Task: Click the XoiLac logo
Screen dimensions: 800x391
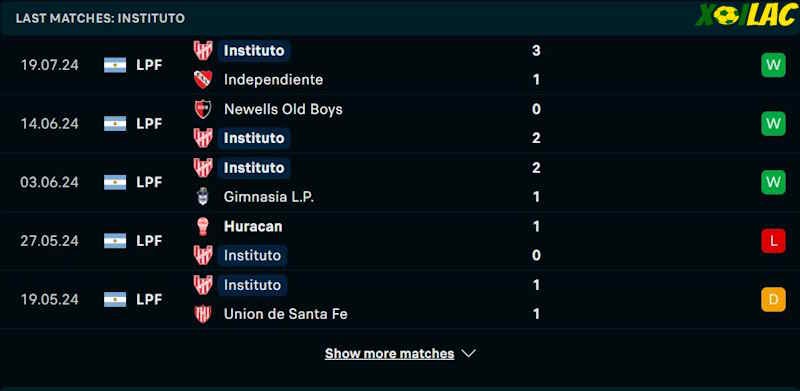Action: coord(745,15)
